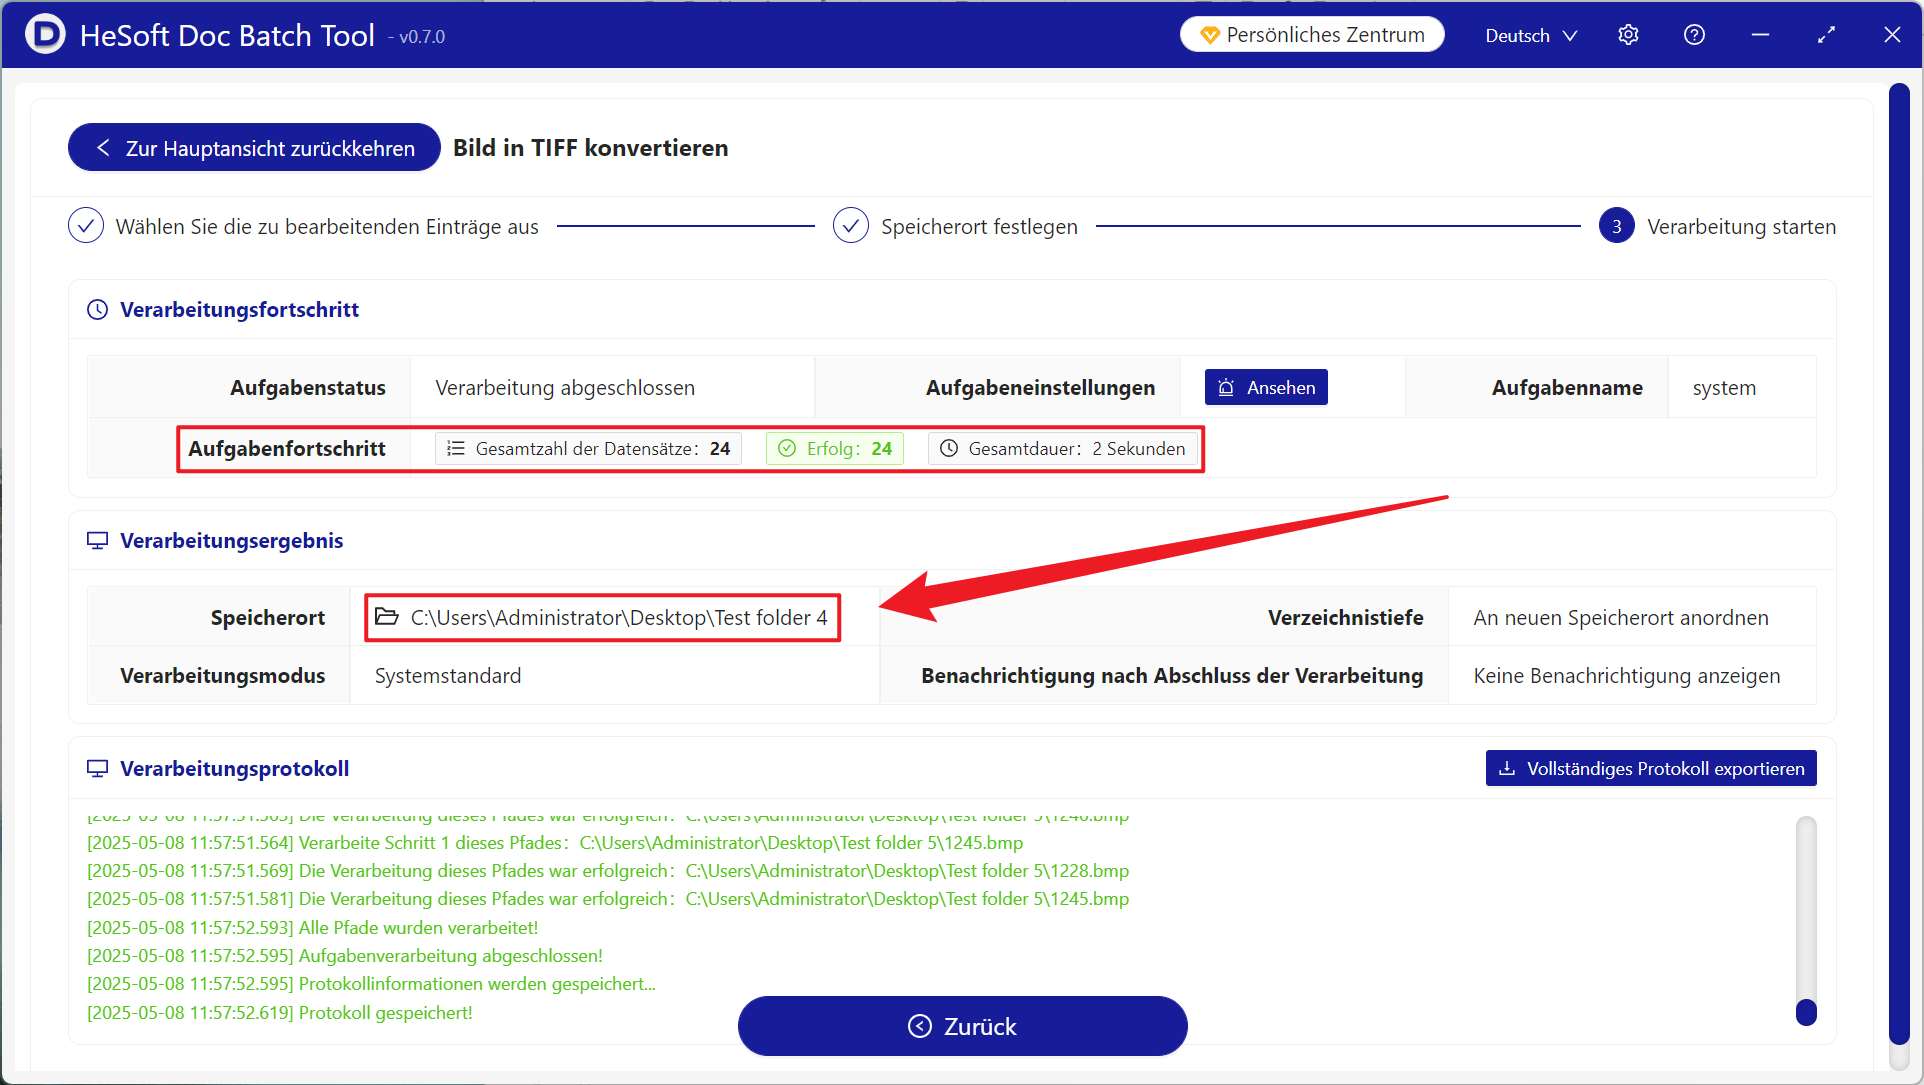Viewport: 1924px width, 1085px height.
Task: Click the Gesamtdauer clock icon
Action: tap(949, 449)
